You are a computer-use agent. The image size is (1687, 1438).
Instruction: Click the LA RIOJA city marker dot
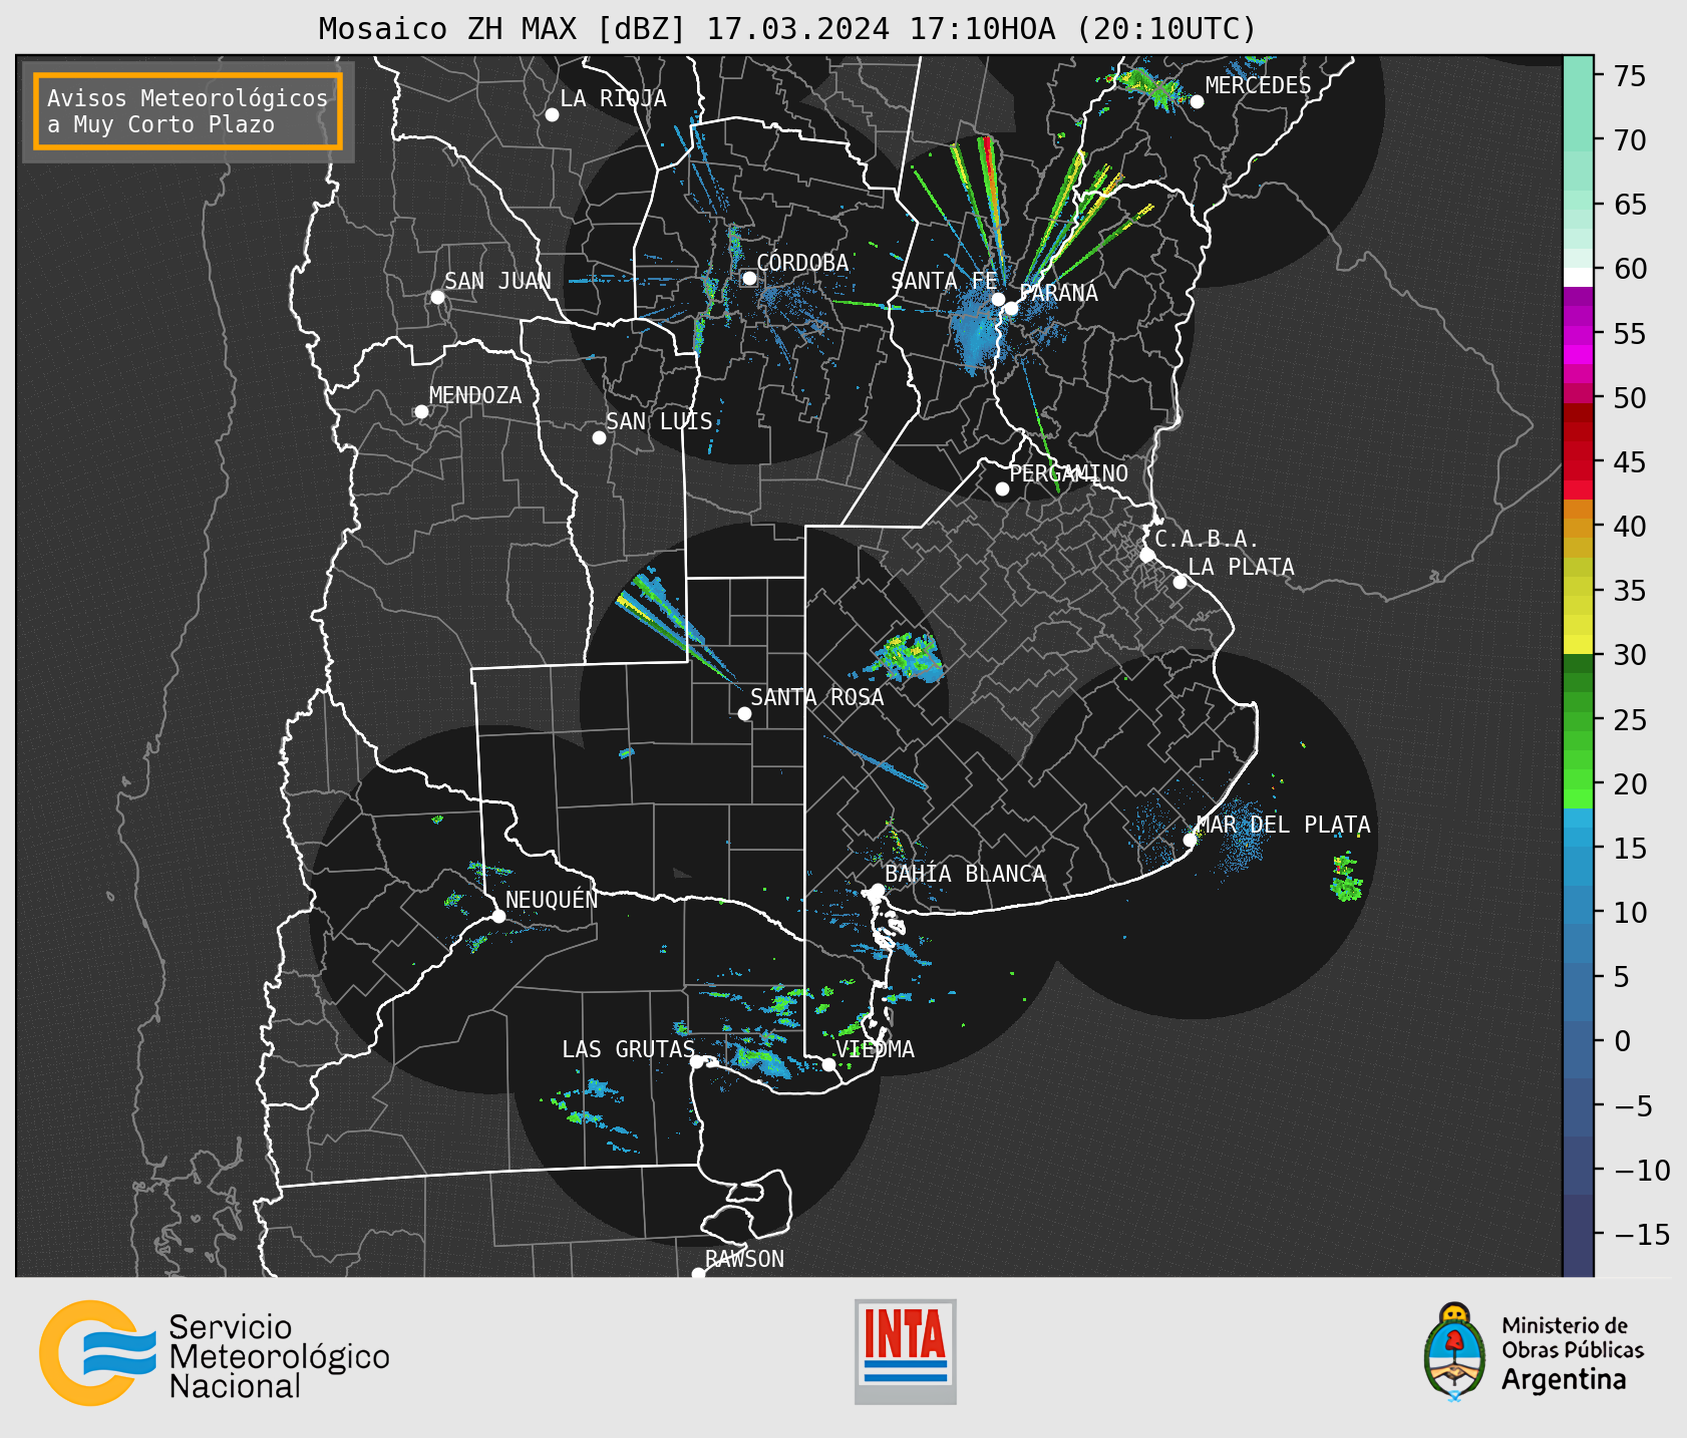click(x=552, y=115)
